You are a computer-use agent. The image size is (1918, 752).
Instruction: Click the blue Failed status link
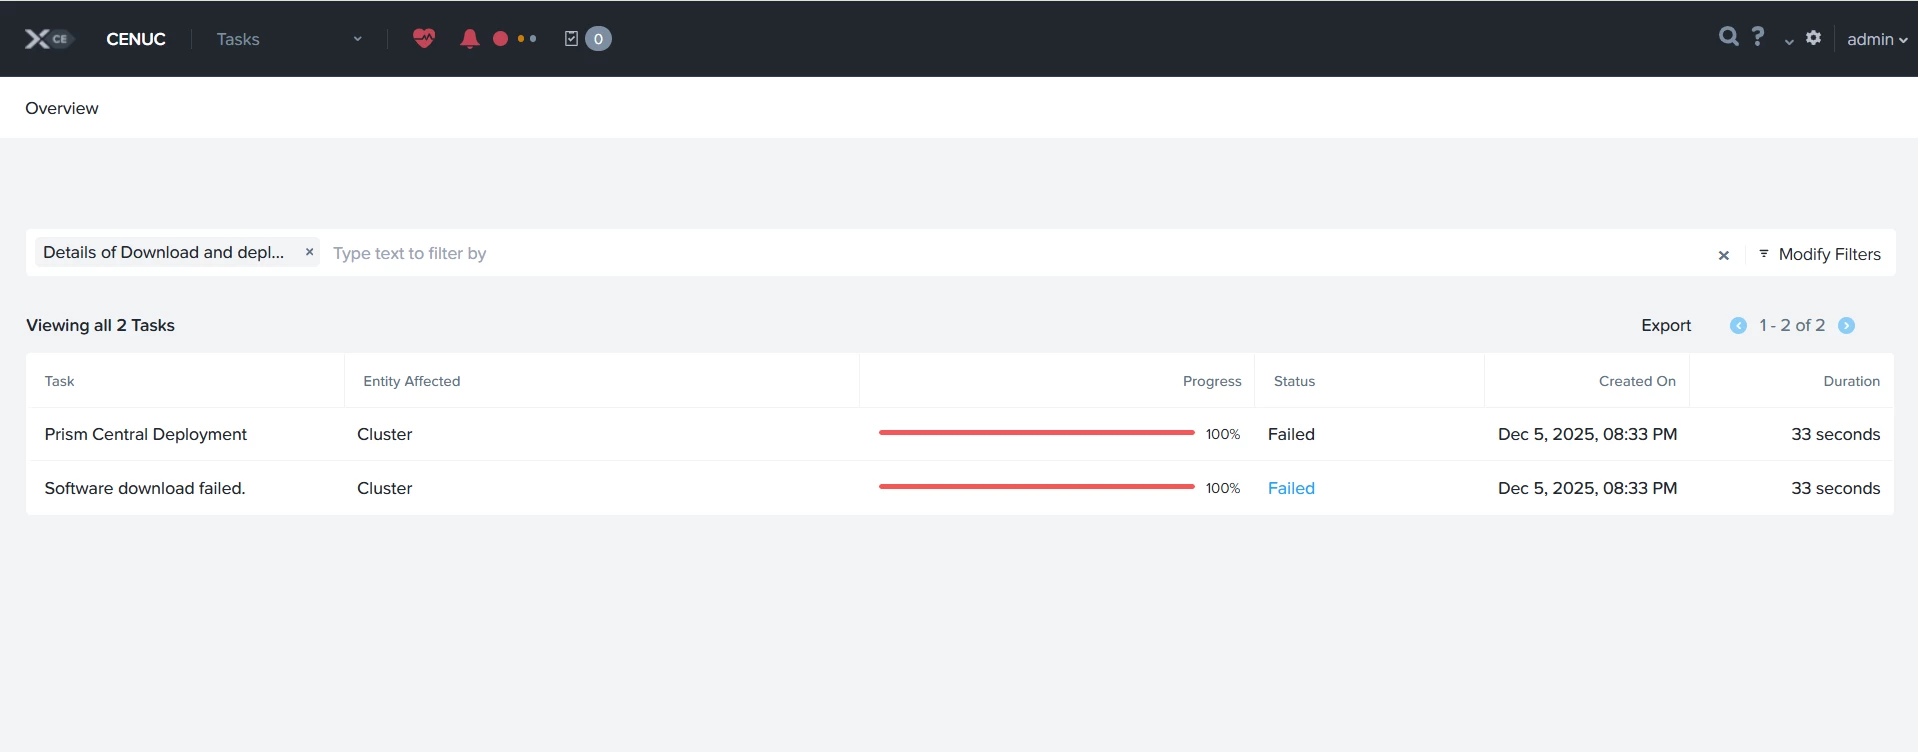point(1291,488)
